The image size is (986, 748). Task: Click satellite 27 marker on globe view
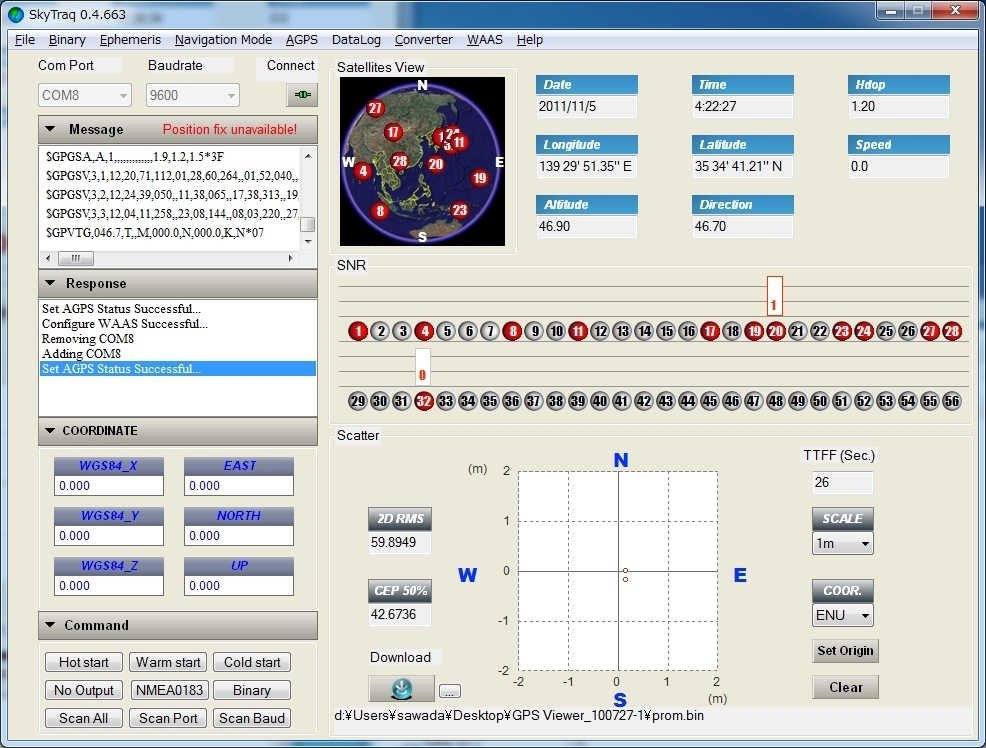[375, 108]
